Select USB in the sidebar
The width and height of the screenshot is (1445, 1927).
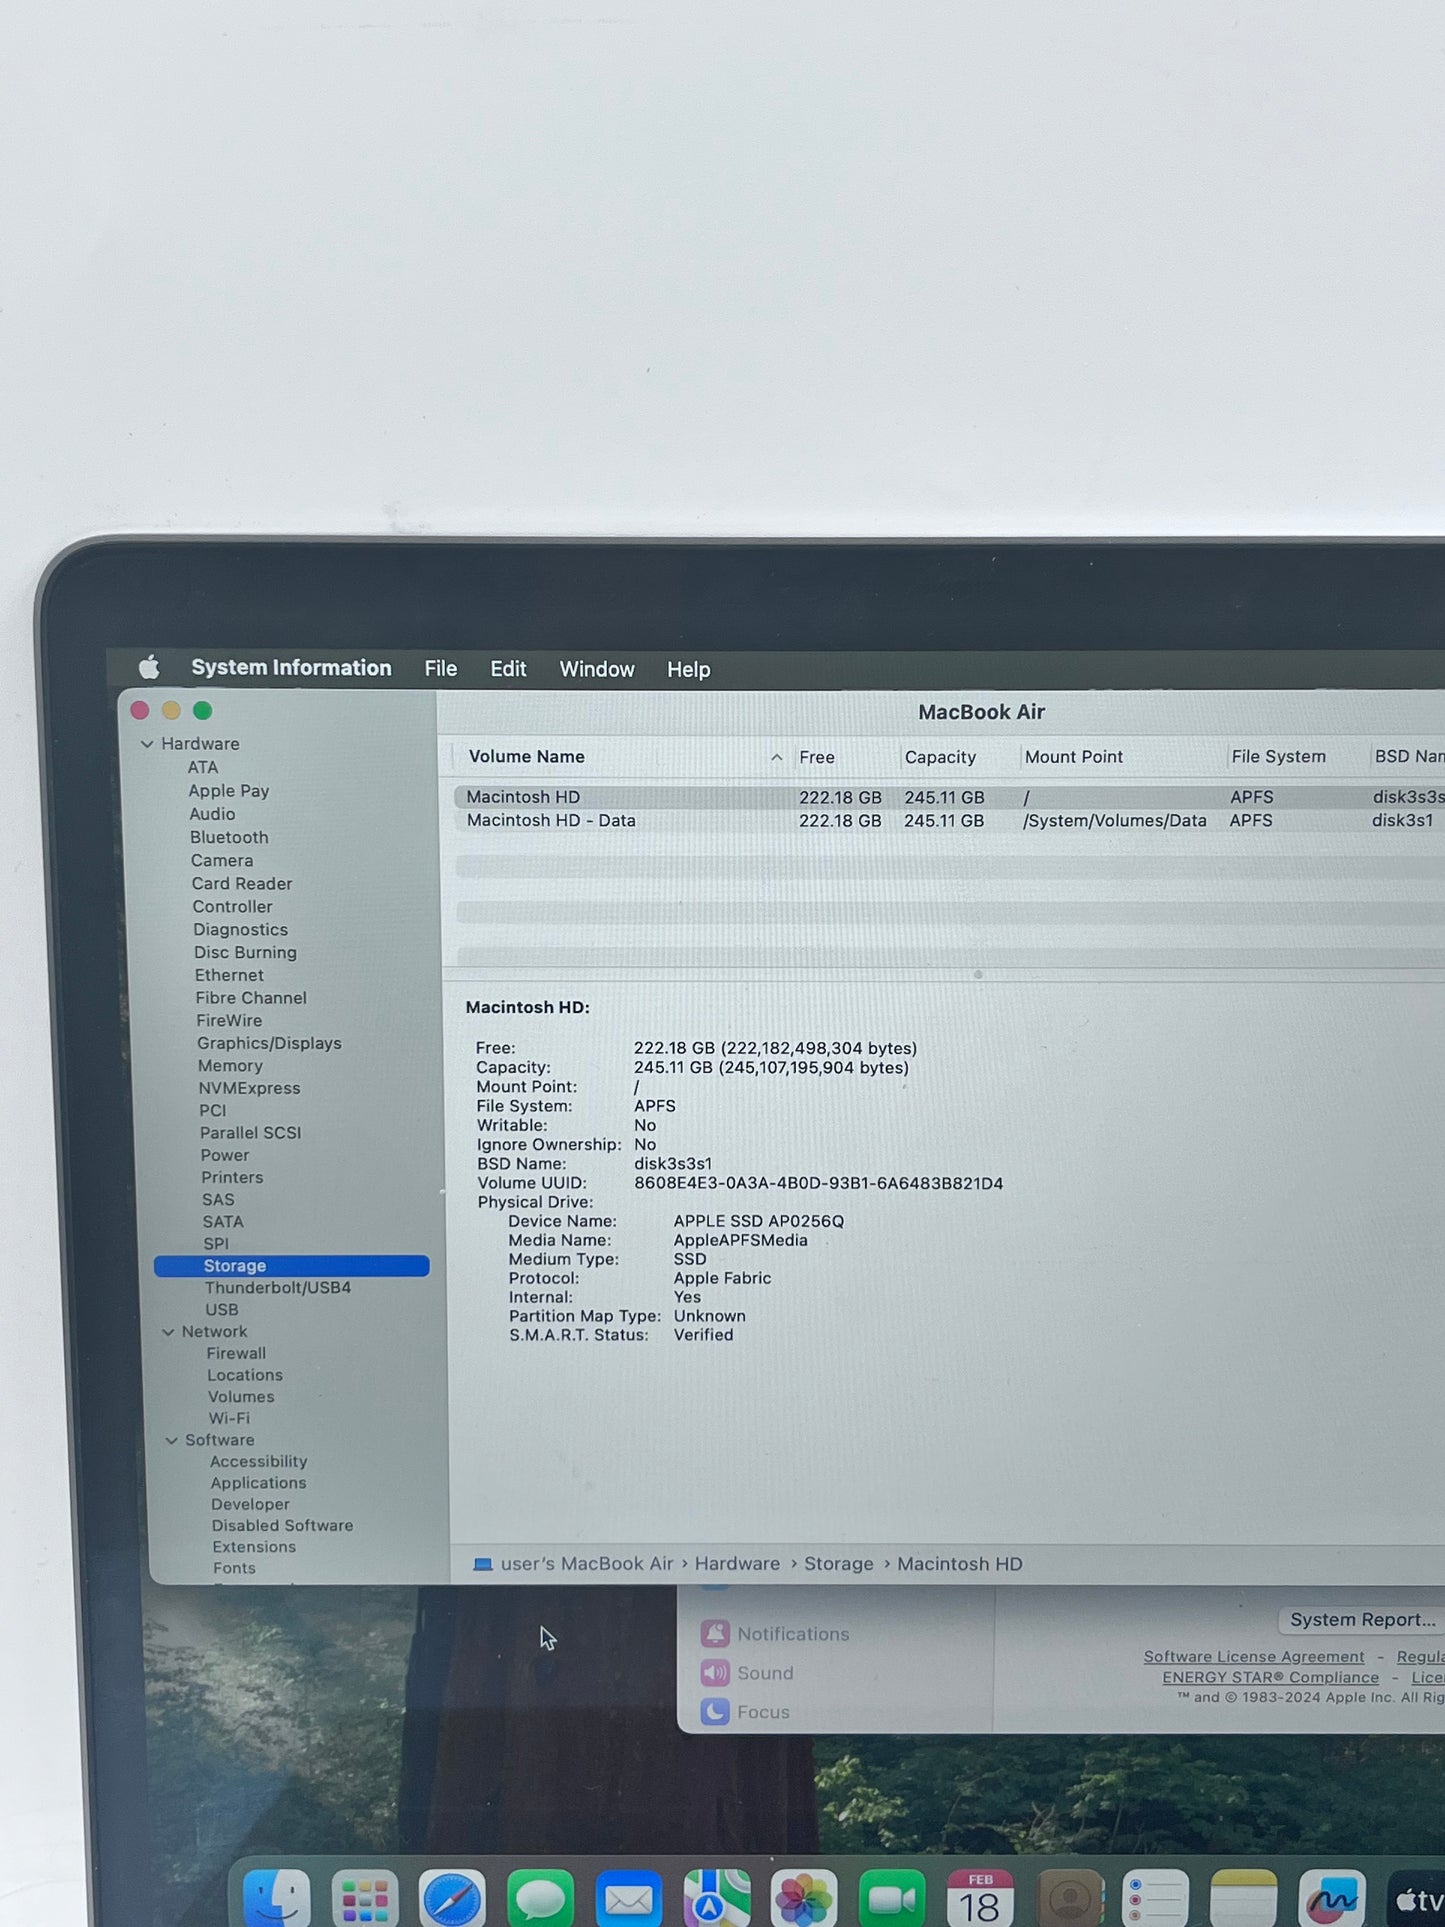coord(222,1310)
